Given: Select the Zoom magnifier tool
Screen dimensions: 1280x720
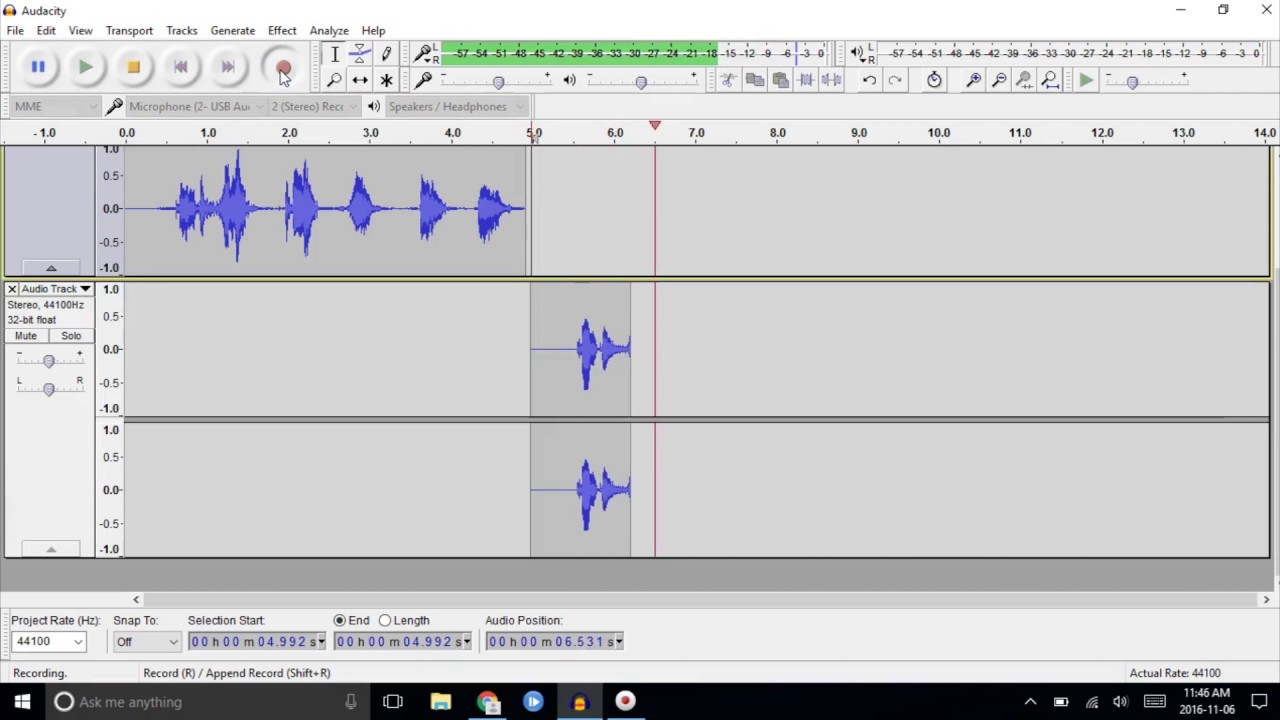Looking at the screenshot, I should pos(334,80).
